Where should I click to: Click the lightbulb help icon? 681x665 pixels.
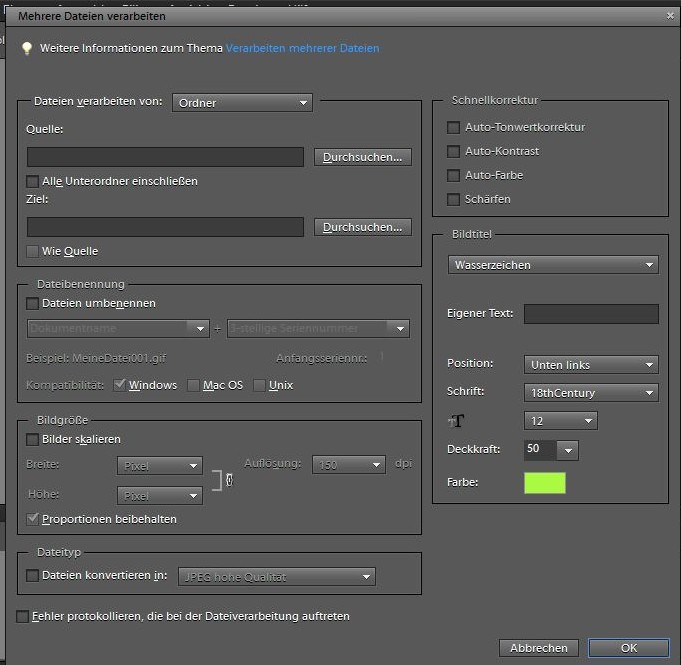pos(27,48)
